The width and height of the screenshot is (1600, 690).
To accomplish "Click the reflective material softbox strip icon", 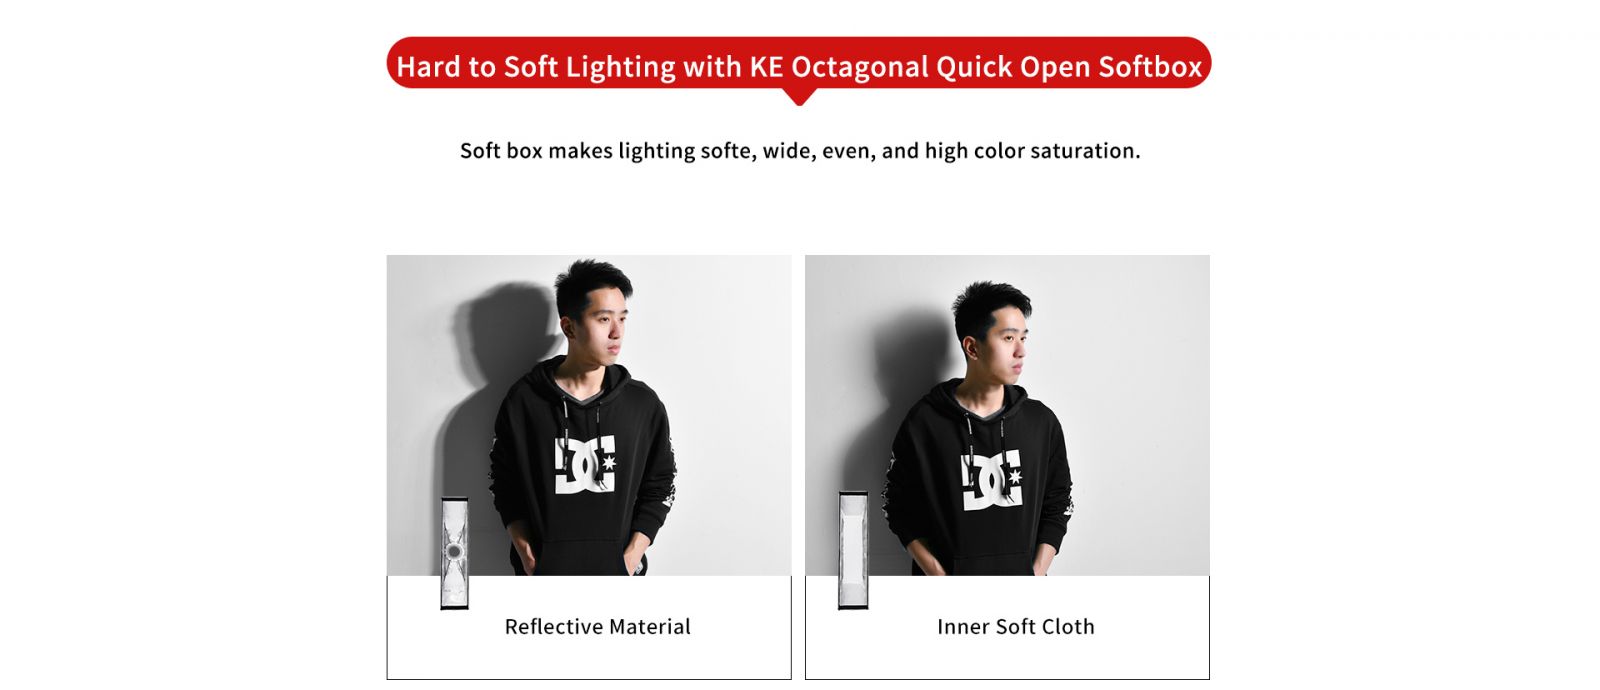I will 455,553.
